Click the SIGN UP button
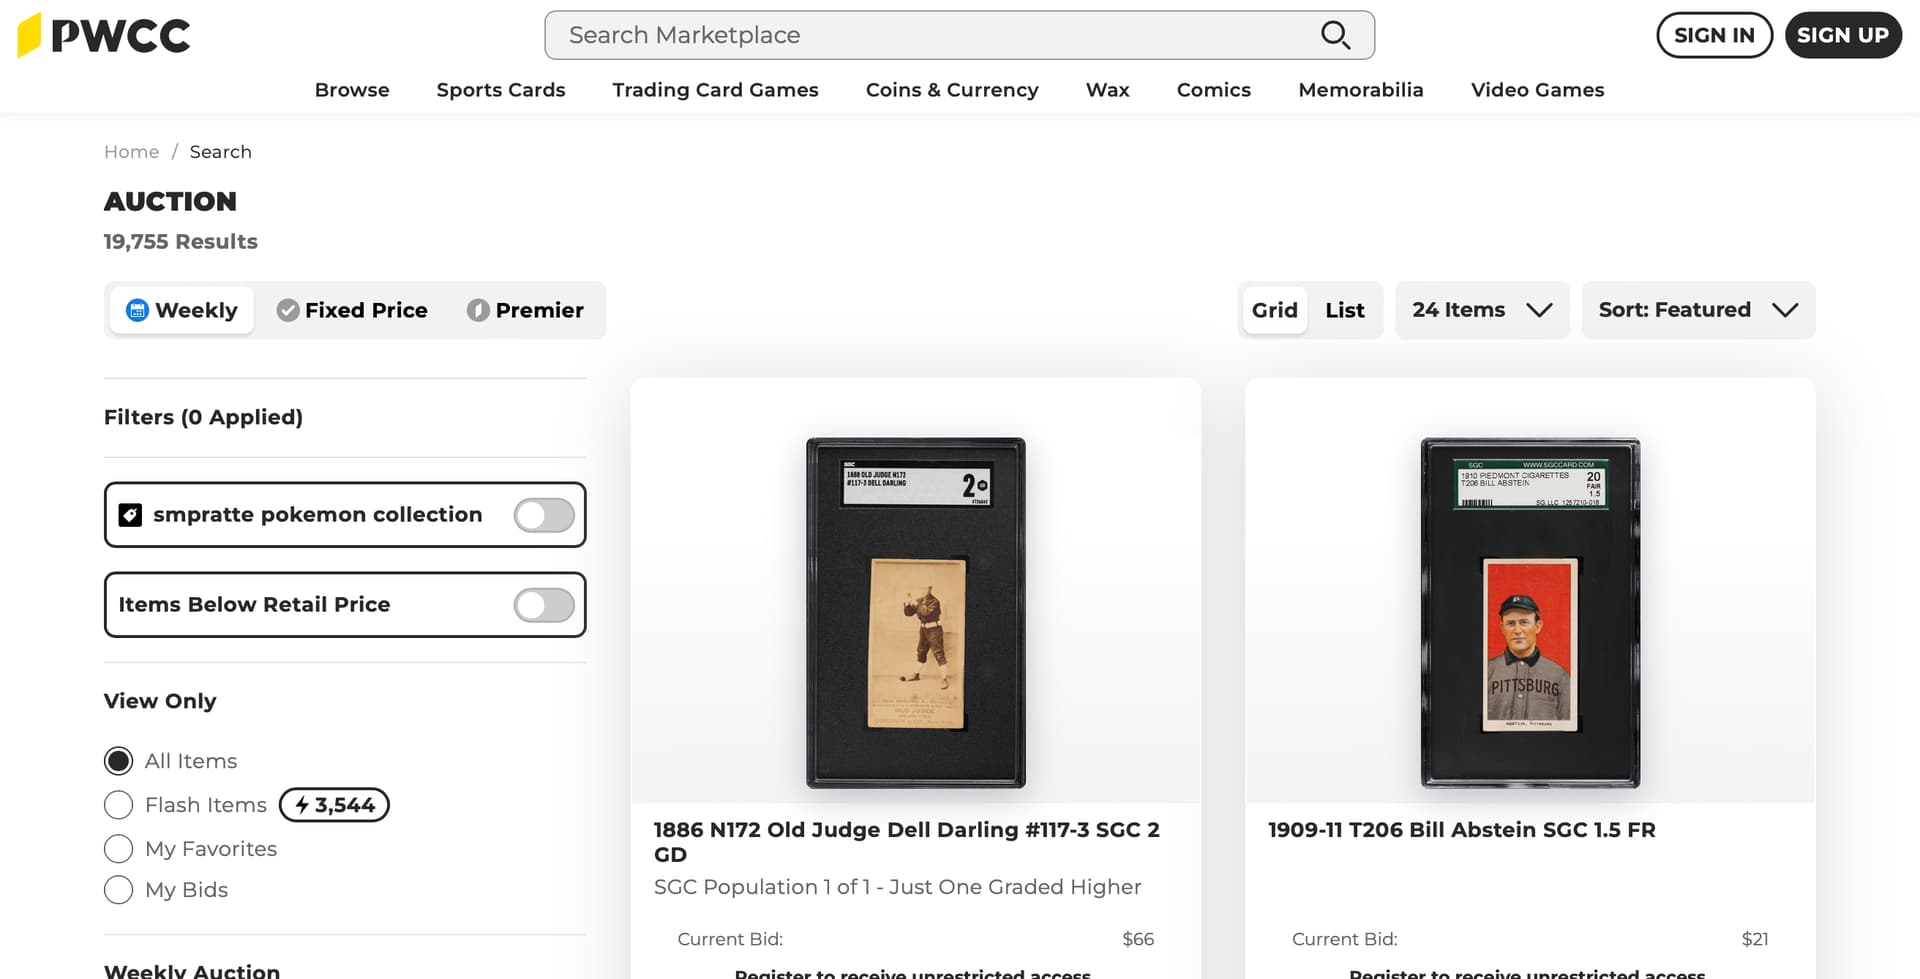 click(x=1842, y=35)
